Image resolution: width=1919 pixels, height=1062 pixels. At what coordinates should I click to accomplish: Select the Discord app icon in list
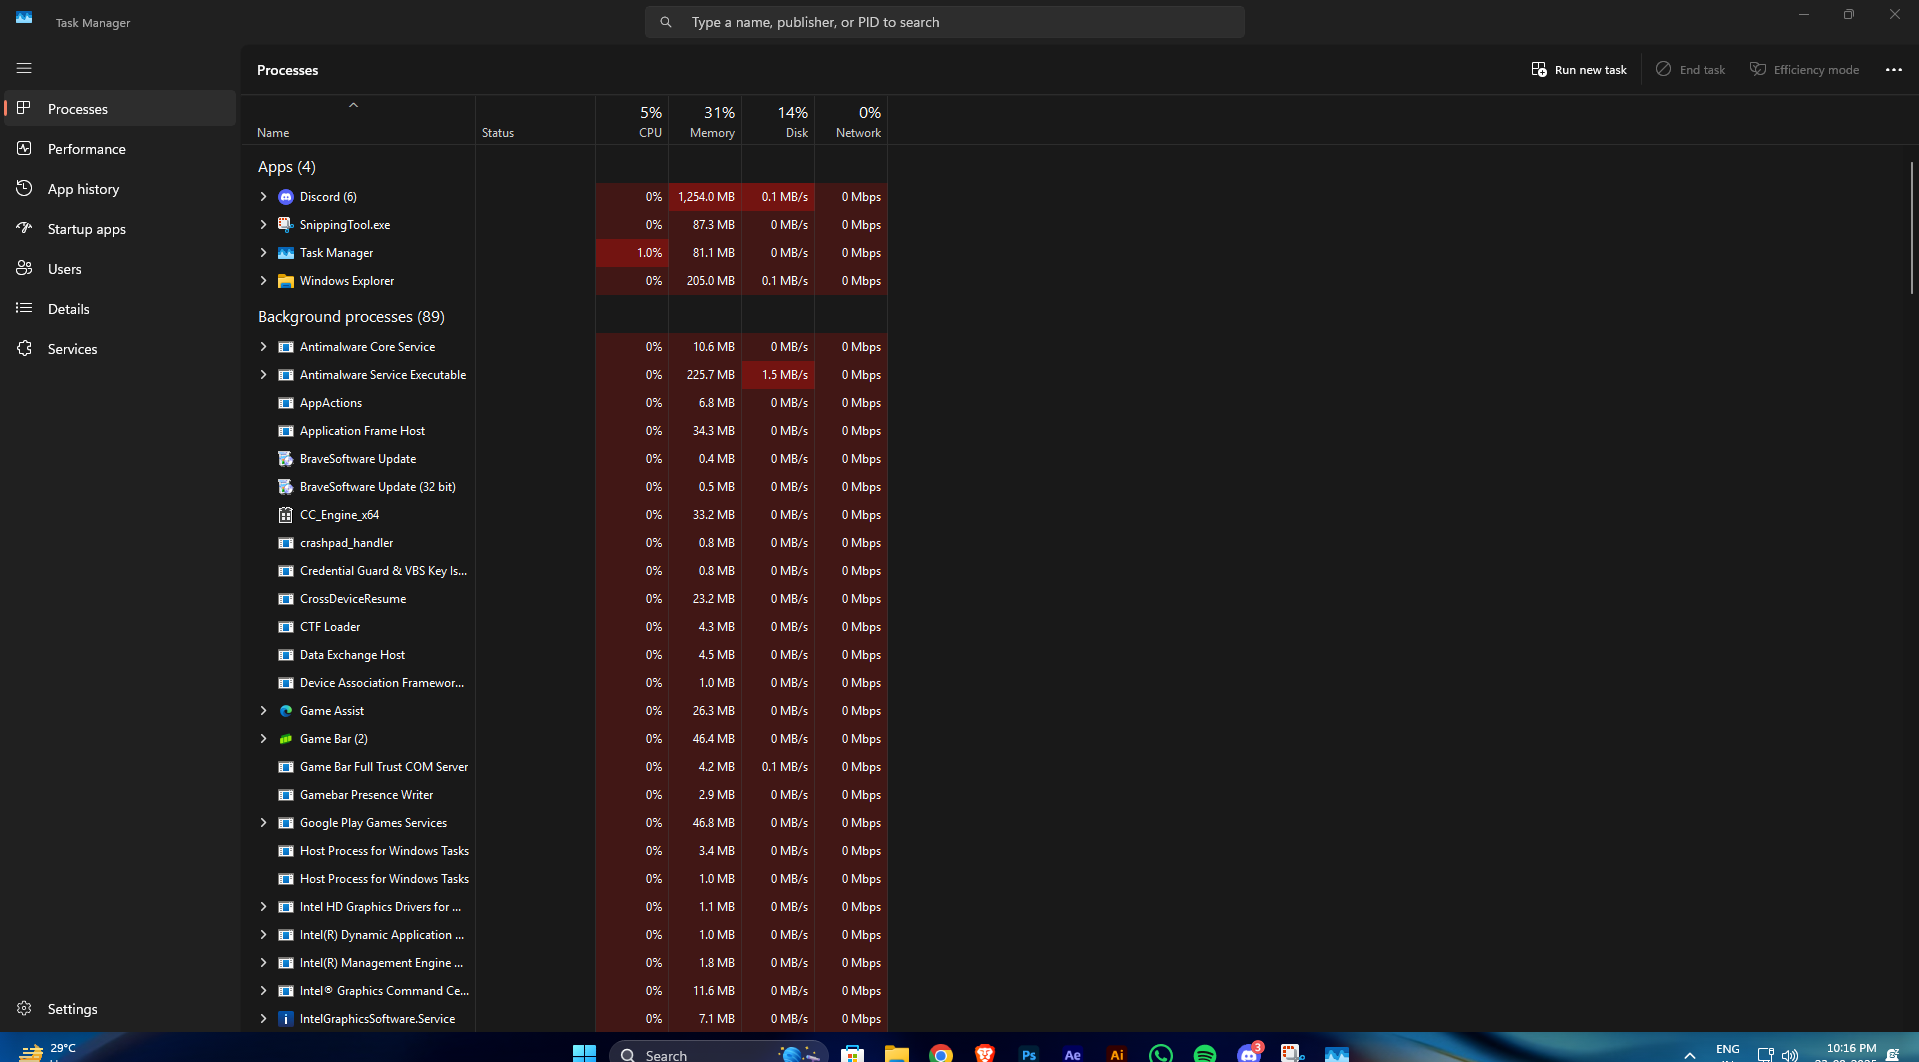coord(286,197)
